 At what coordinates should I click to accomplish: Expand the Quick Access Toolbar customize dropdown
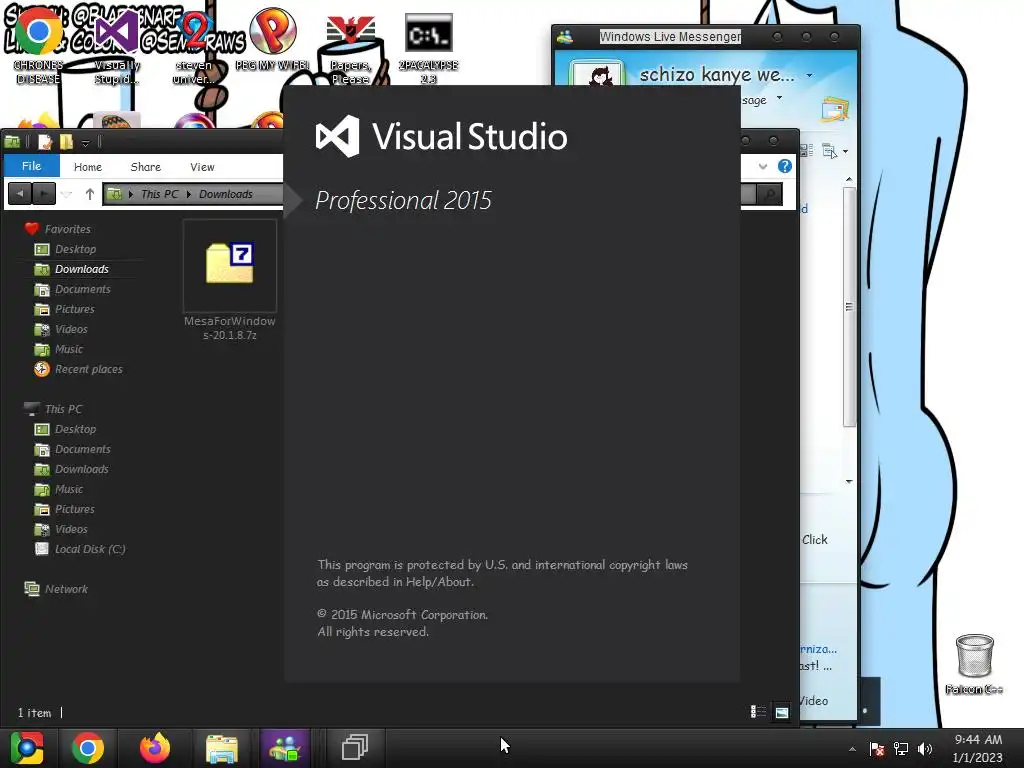click(85, 142)
